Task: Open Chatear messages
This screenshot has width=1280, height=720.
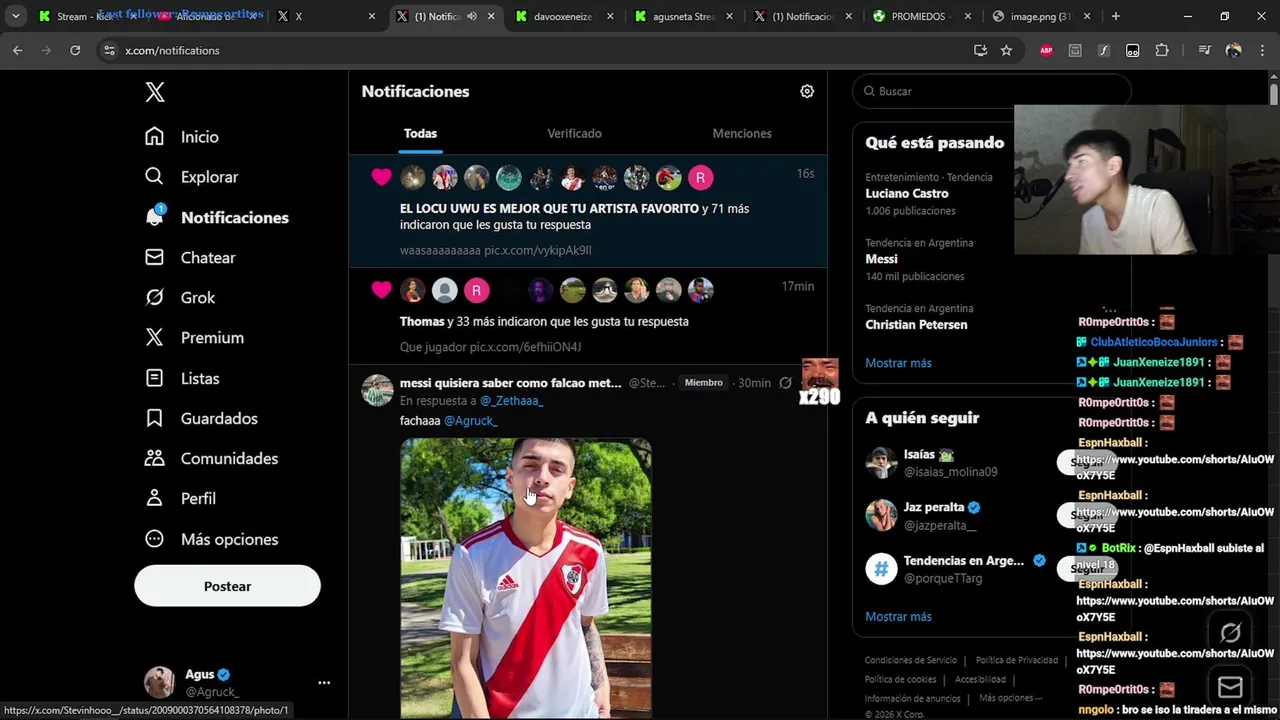Action: point(190,257)
